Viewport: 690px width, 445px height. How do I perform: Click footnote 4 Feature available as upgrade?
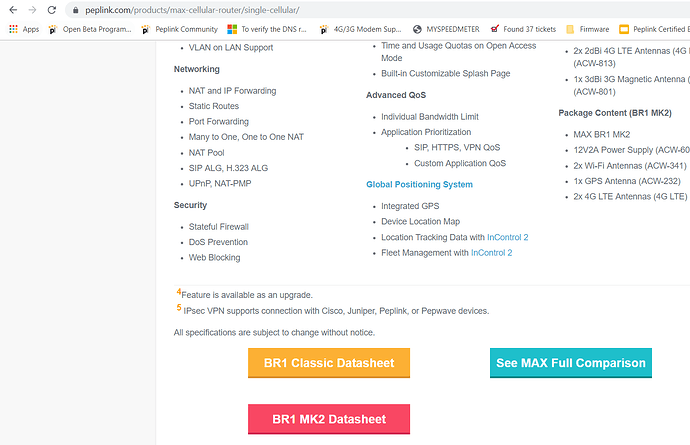pos(245,294)
